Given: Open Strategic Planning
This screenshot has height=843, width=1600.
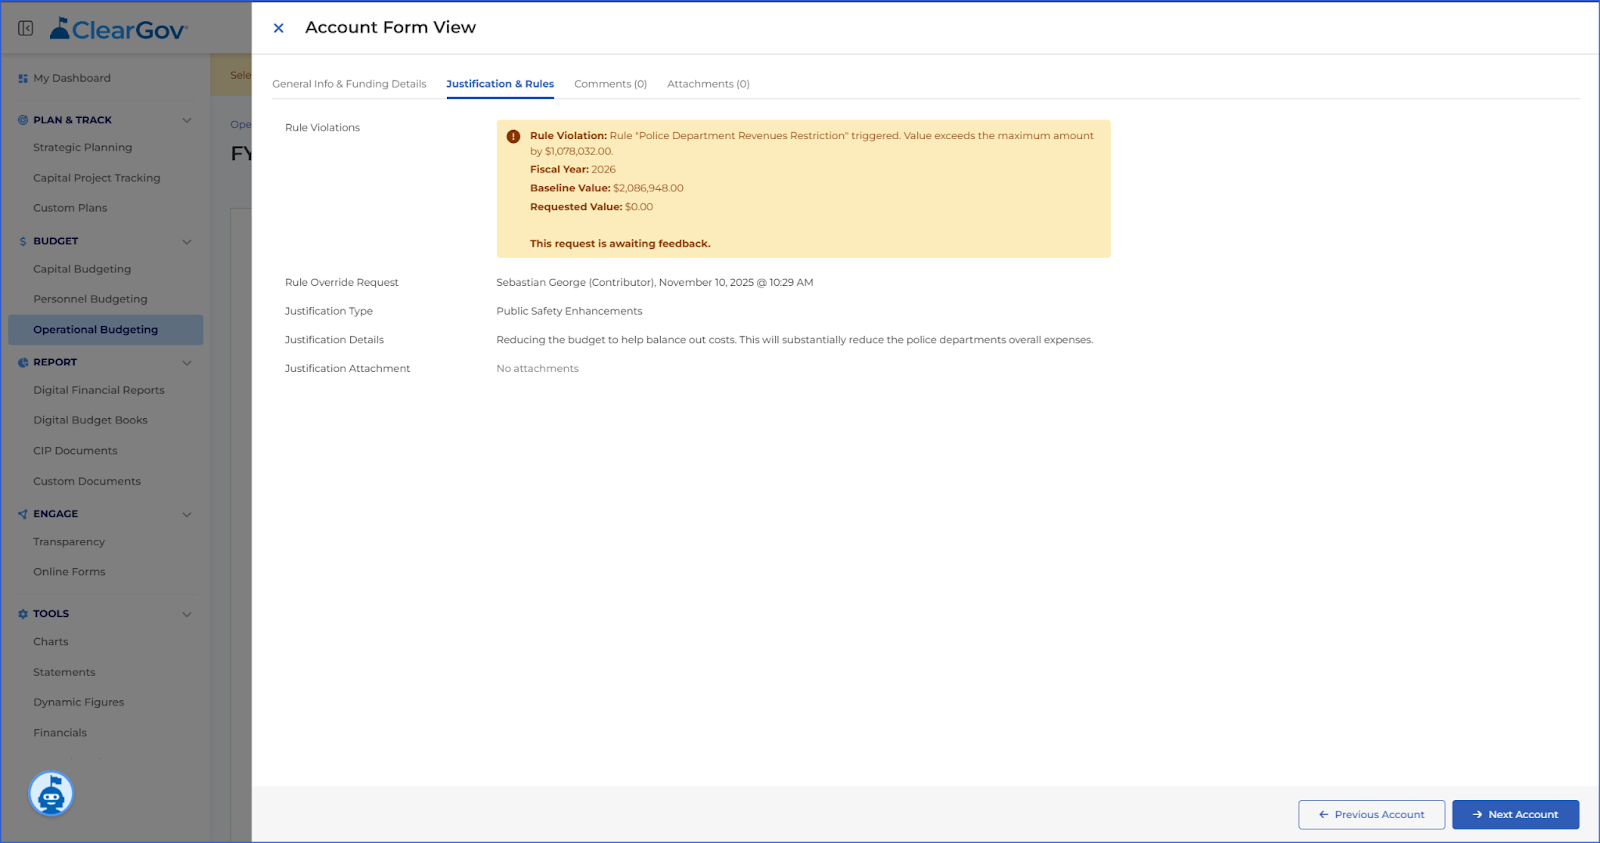Looking at the screenshot, I should (82, 147).
